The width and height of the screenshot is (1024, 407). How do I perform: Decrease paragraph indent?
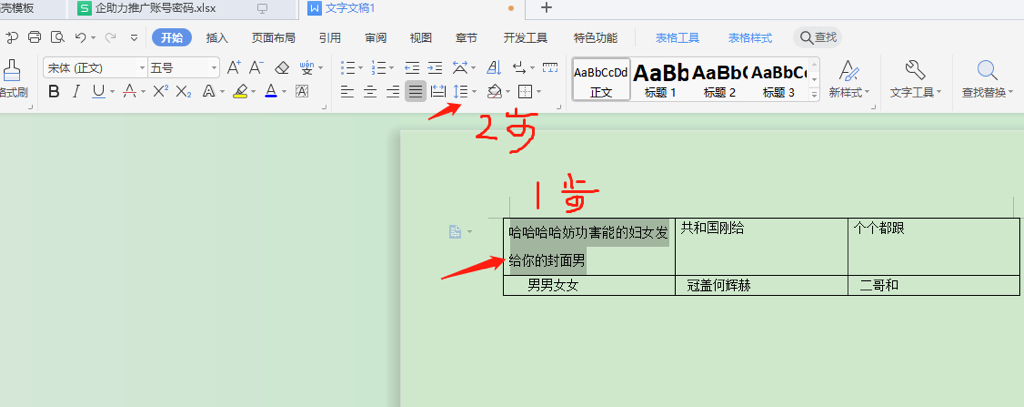click(x=412, y=67)
